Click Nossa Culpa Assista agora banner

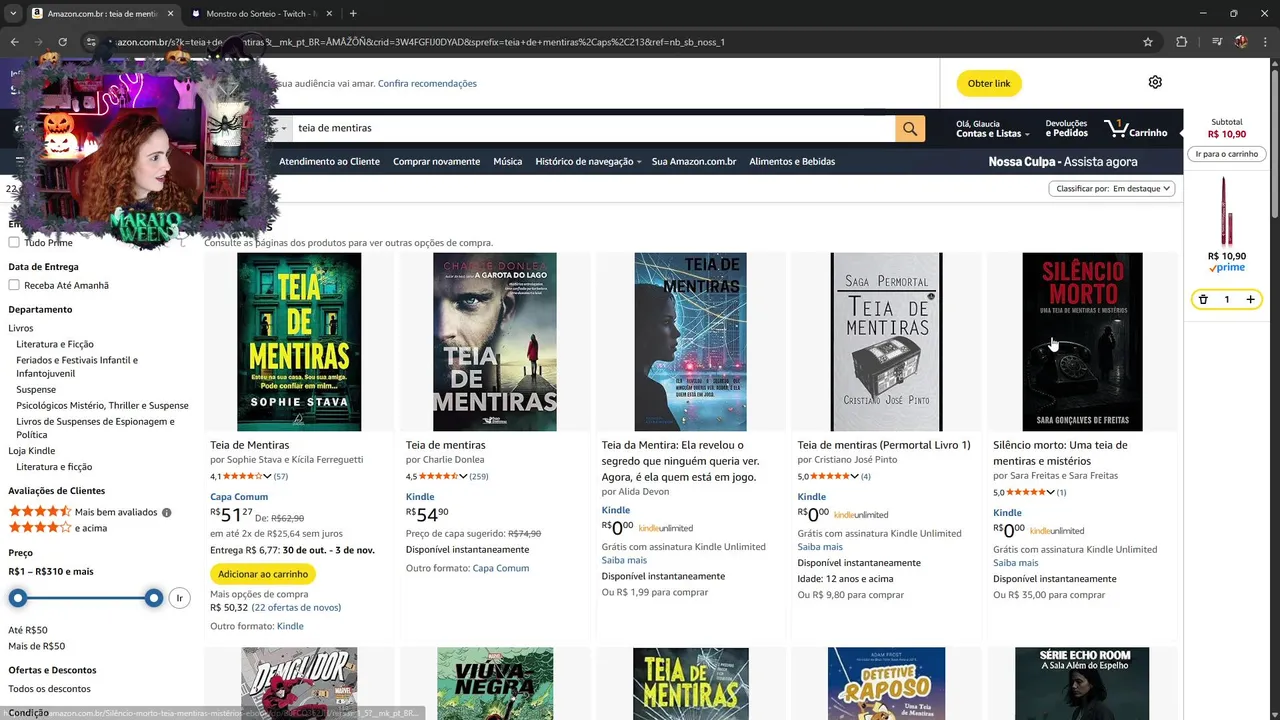1063,161
